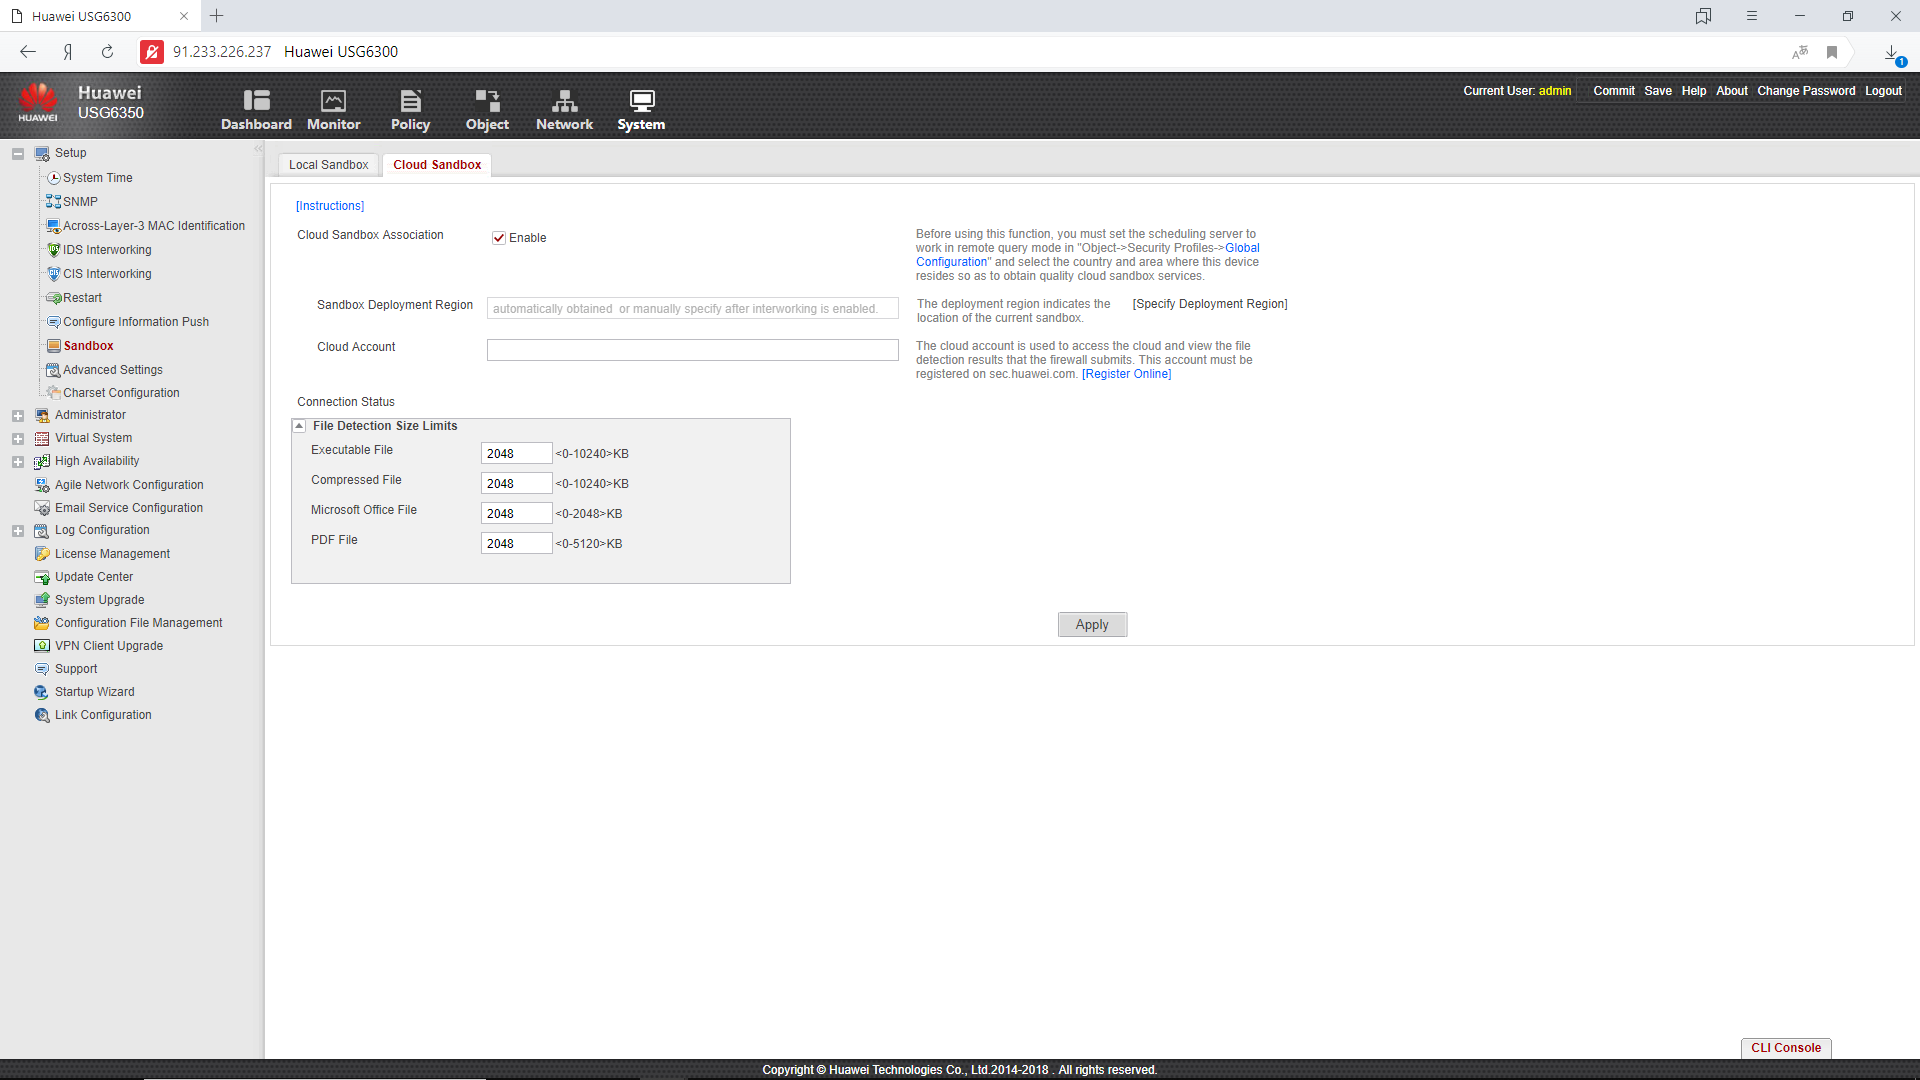The image size is (1920, 1080).
Task: Expand the Log Configuration tree node
Action: pyautogui.click(x=18, y=531)
